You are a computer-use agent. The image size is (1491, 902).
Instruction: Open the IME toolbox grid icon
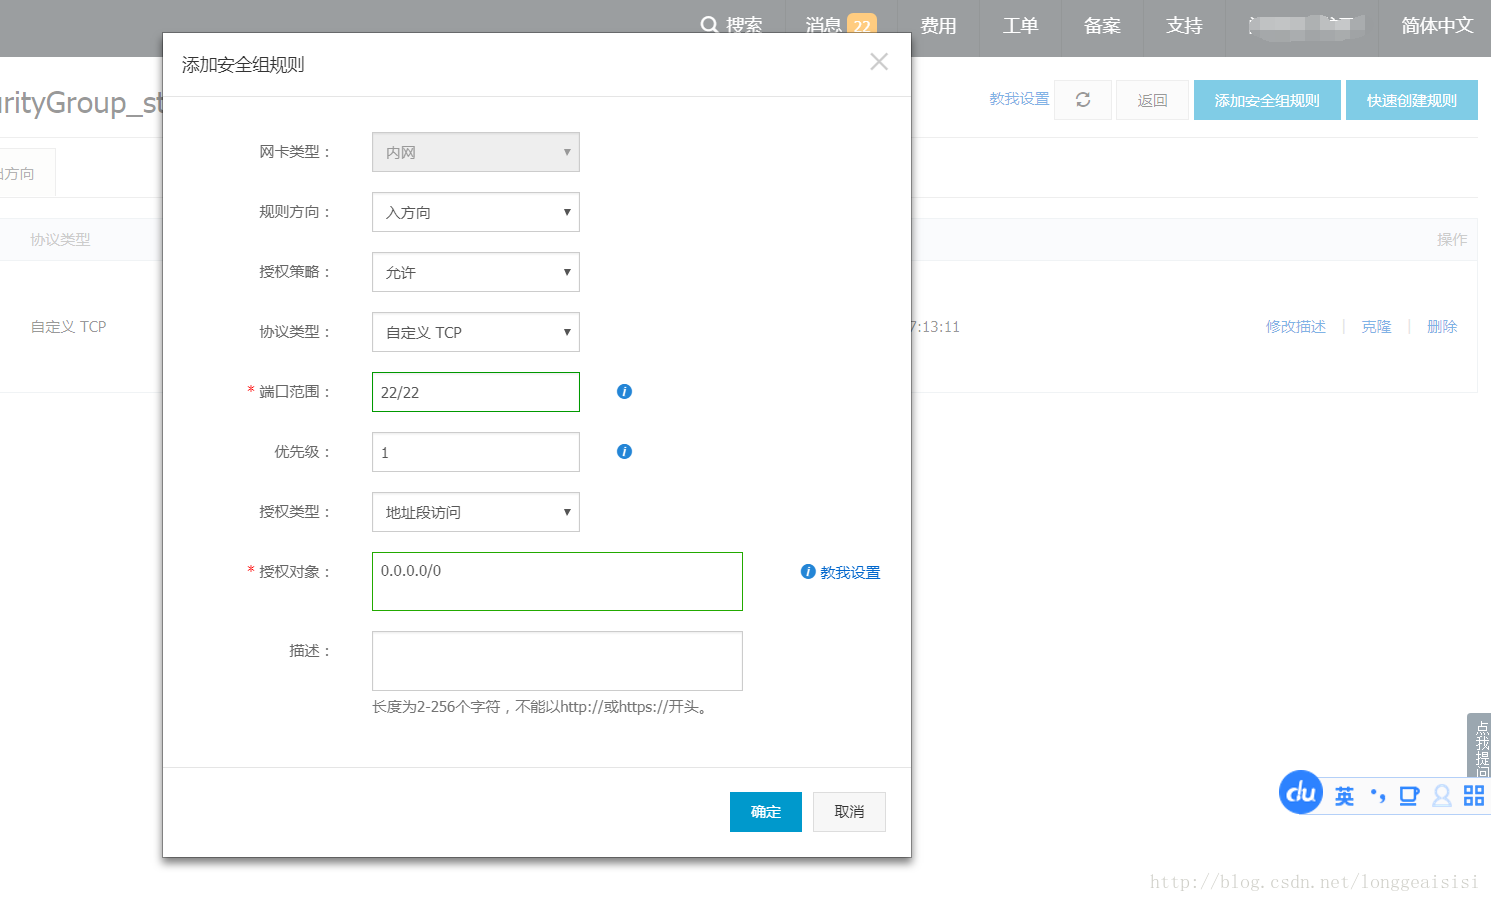point(1474,796)
